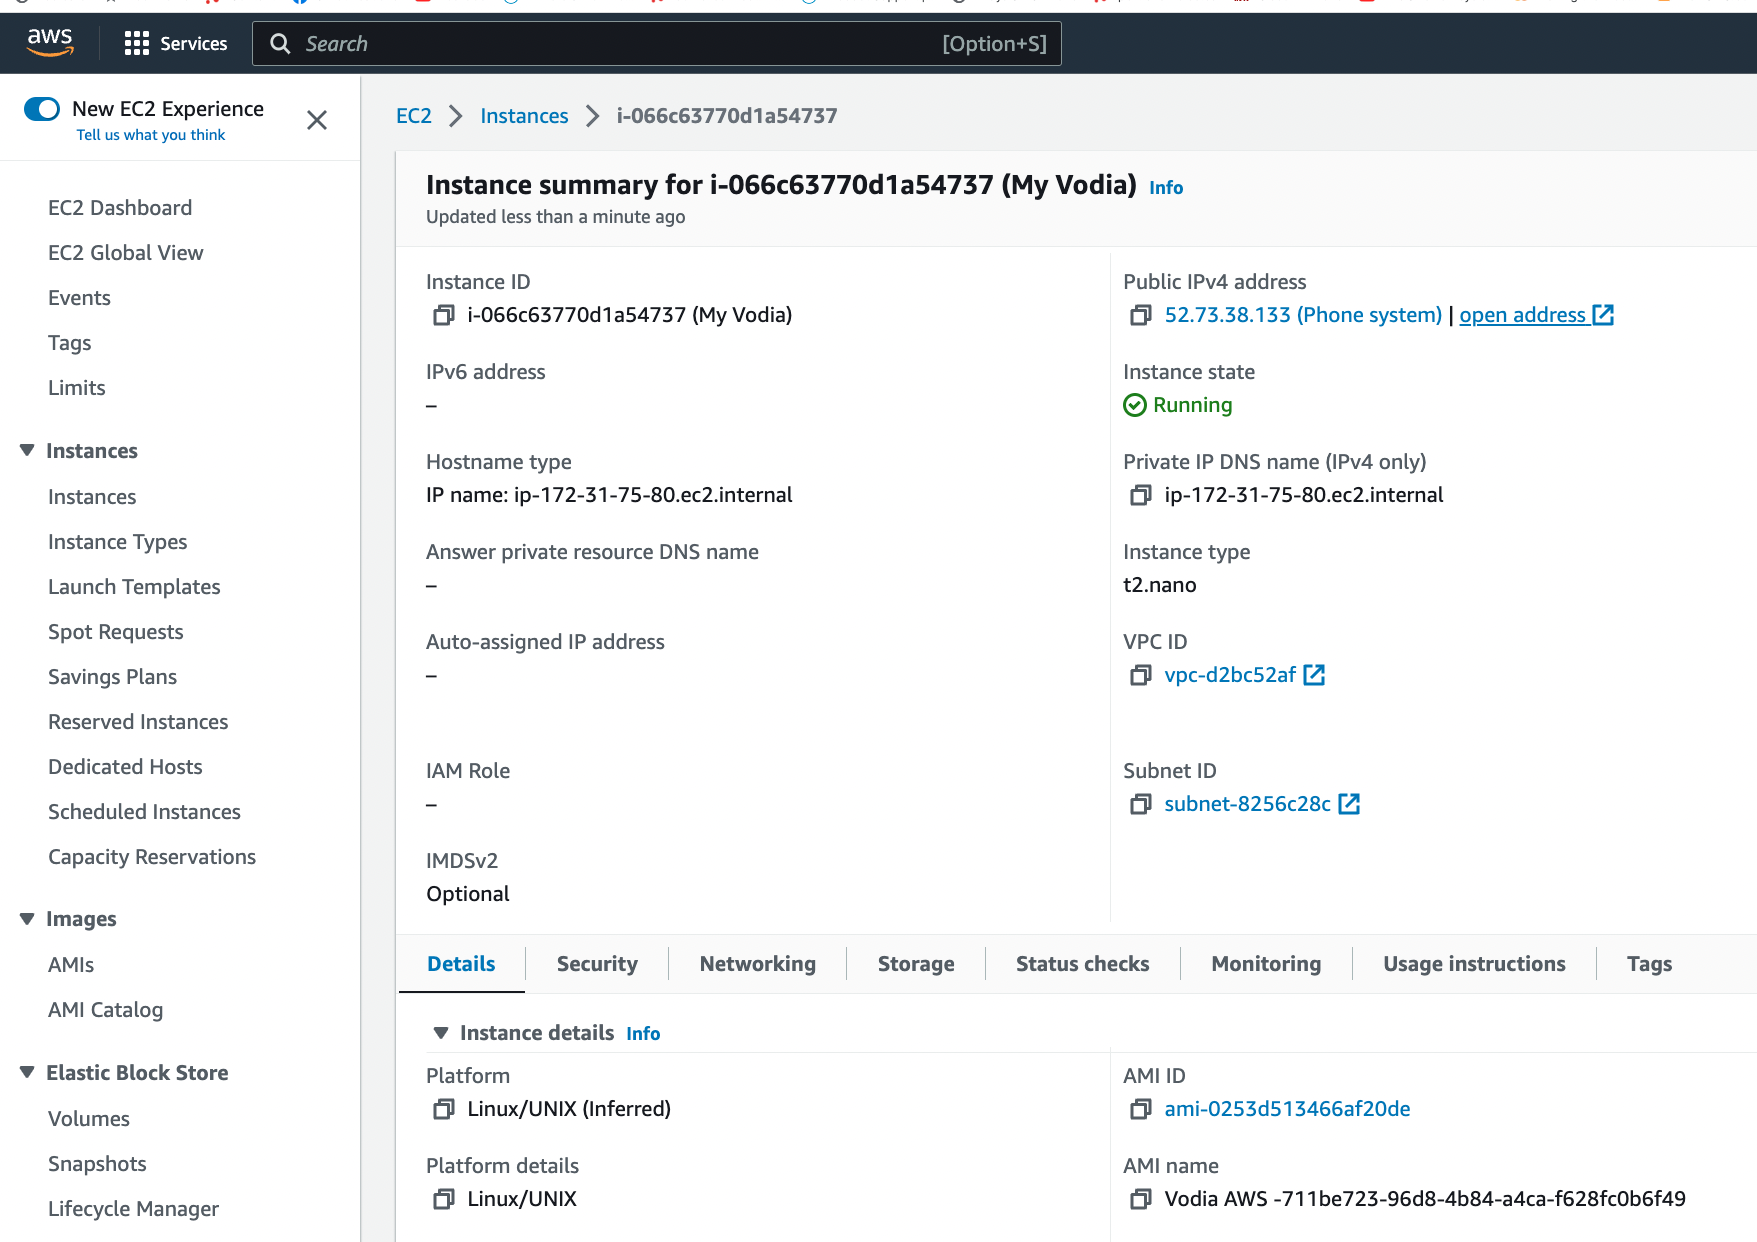Image resolution: width=1757 pixels, height=1242 pixels.
Task: Open the subnet-8256c28c link
Action: (x=1247, y=804)
